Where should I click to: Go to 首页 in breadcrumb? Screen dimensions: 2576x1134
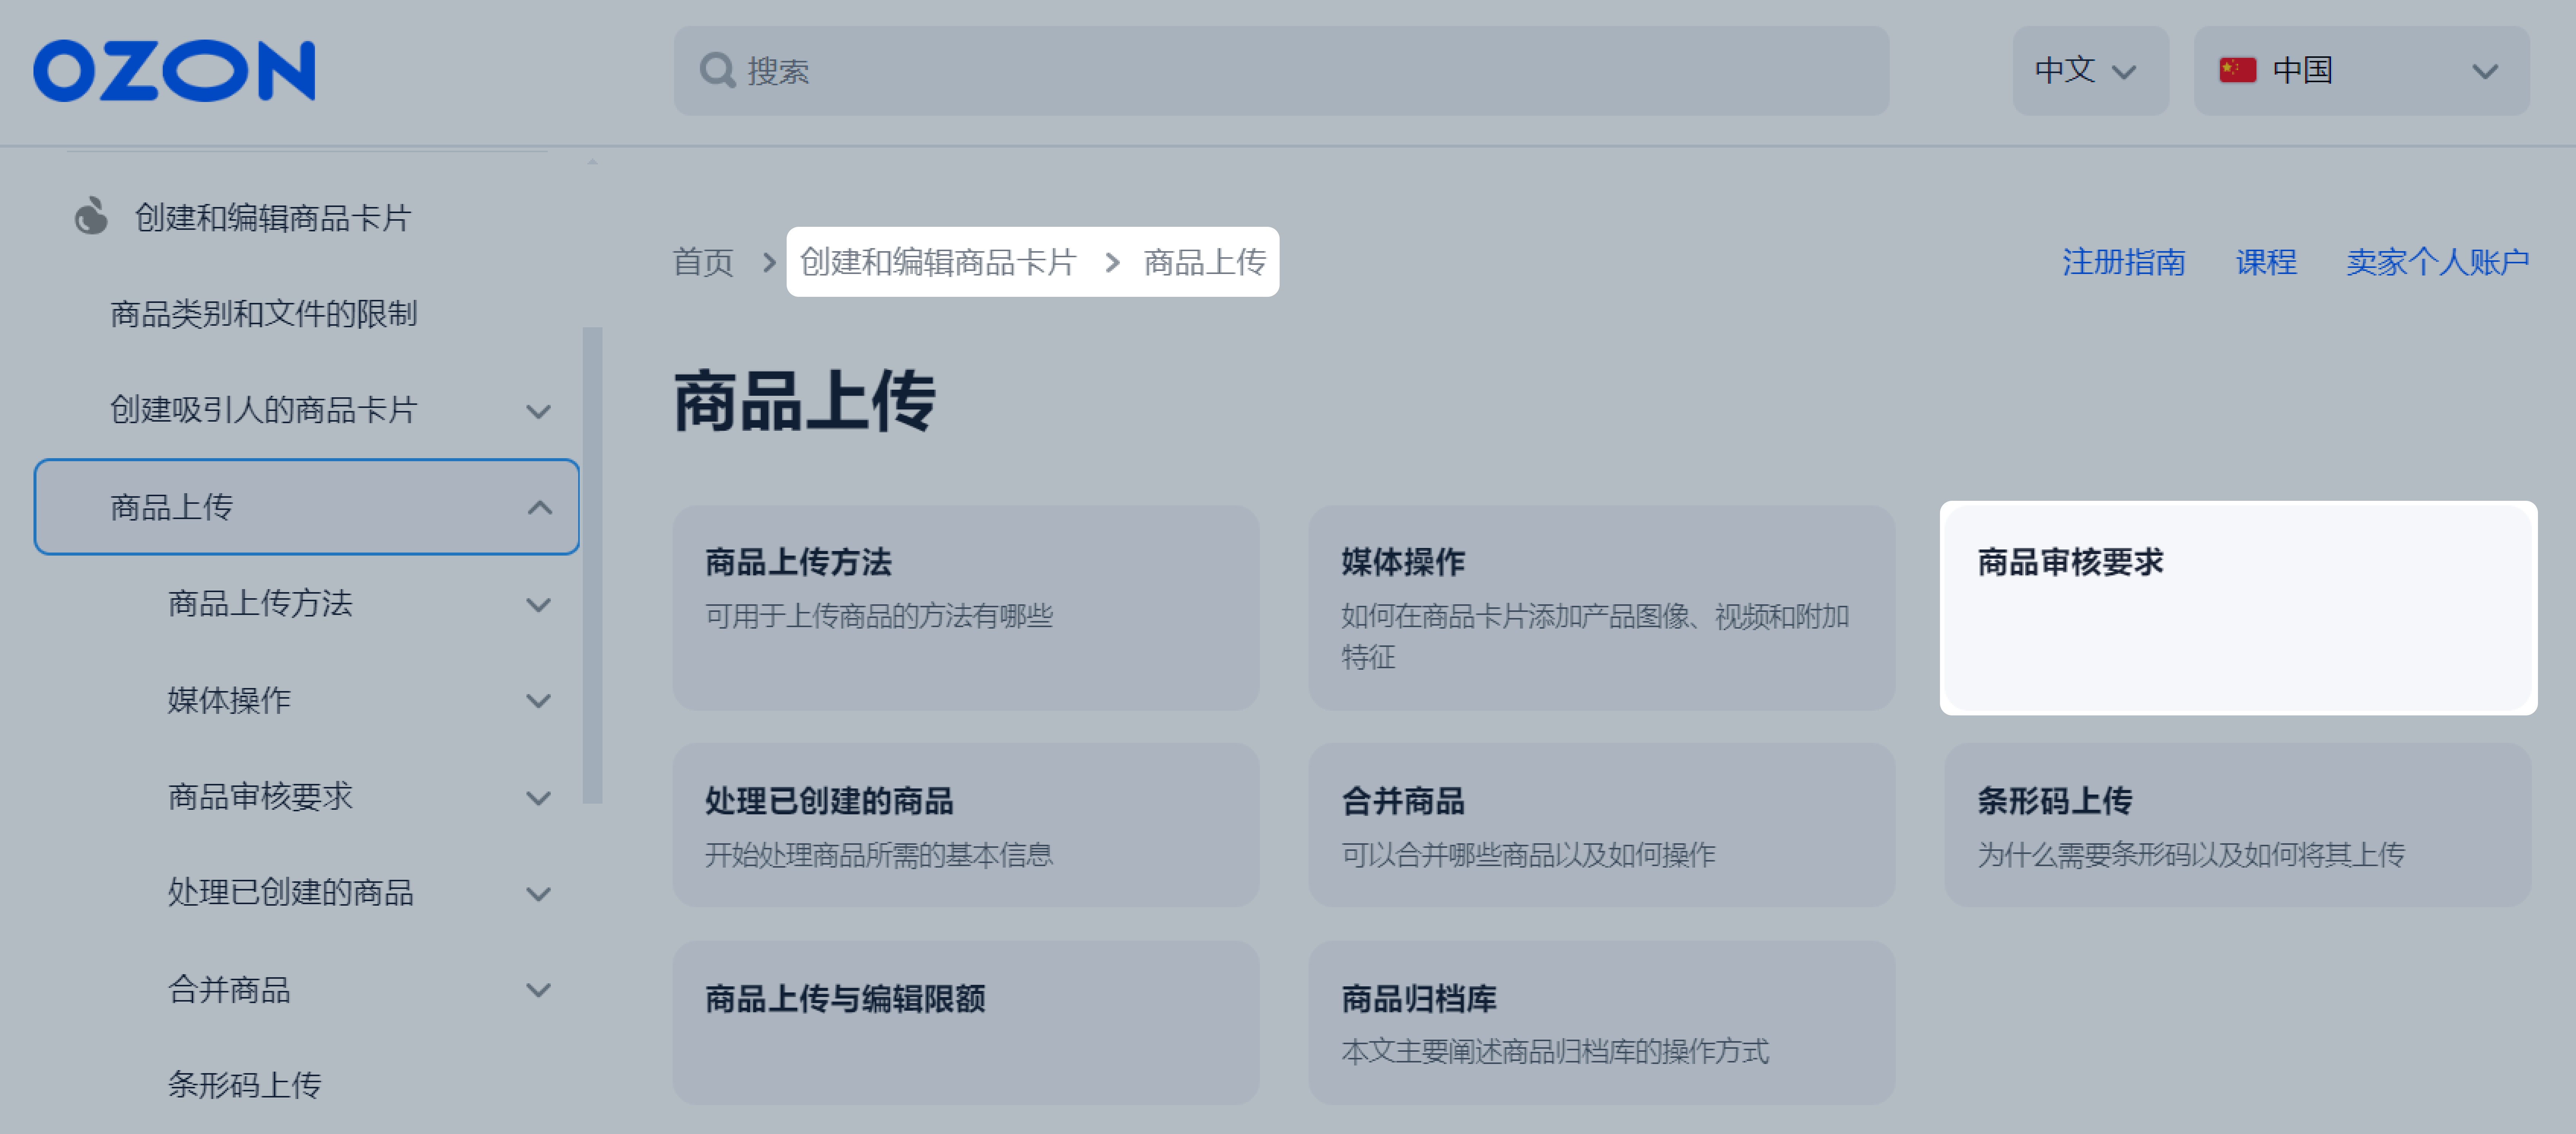pyautogui.click(x=703, y=262)
